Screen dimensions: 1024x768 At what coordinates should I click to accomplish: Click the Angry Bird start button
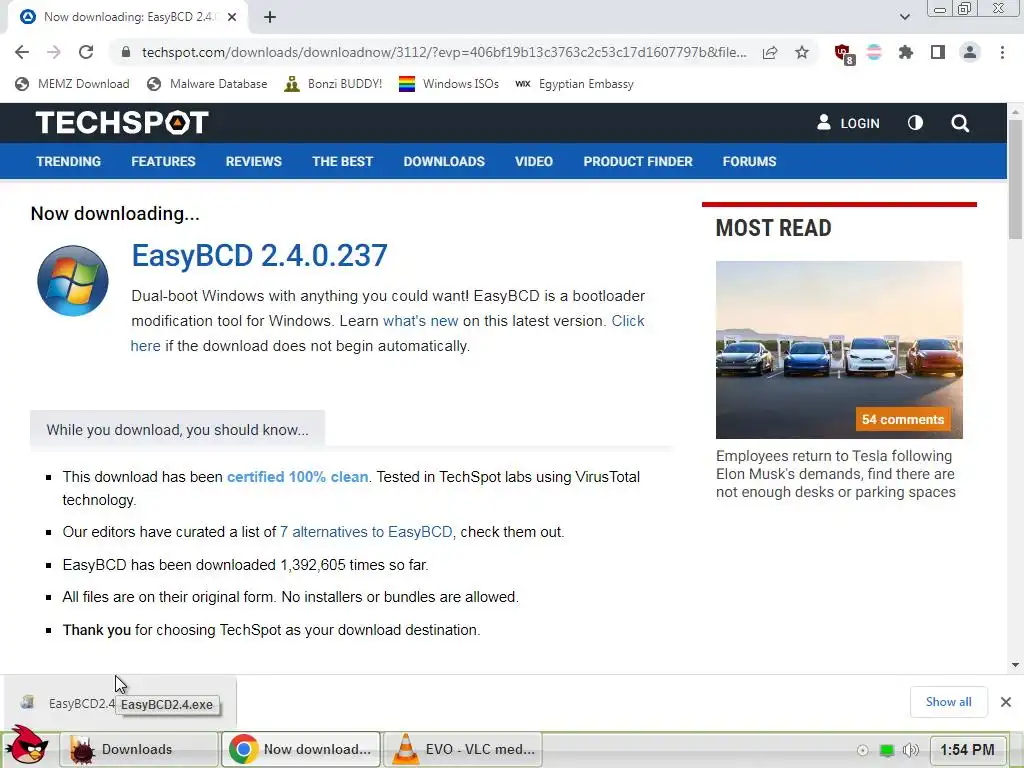[26, 746]
